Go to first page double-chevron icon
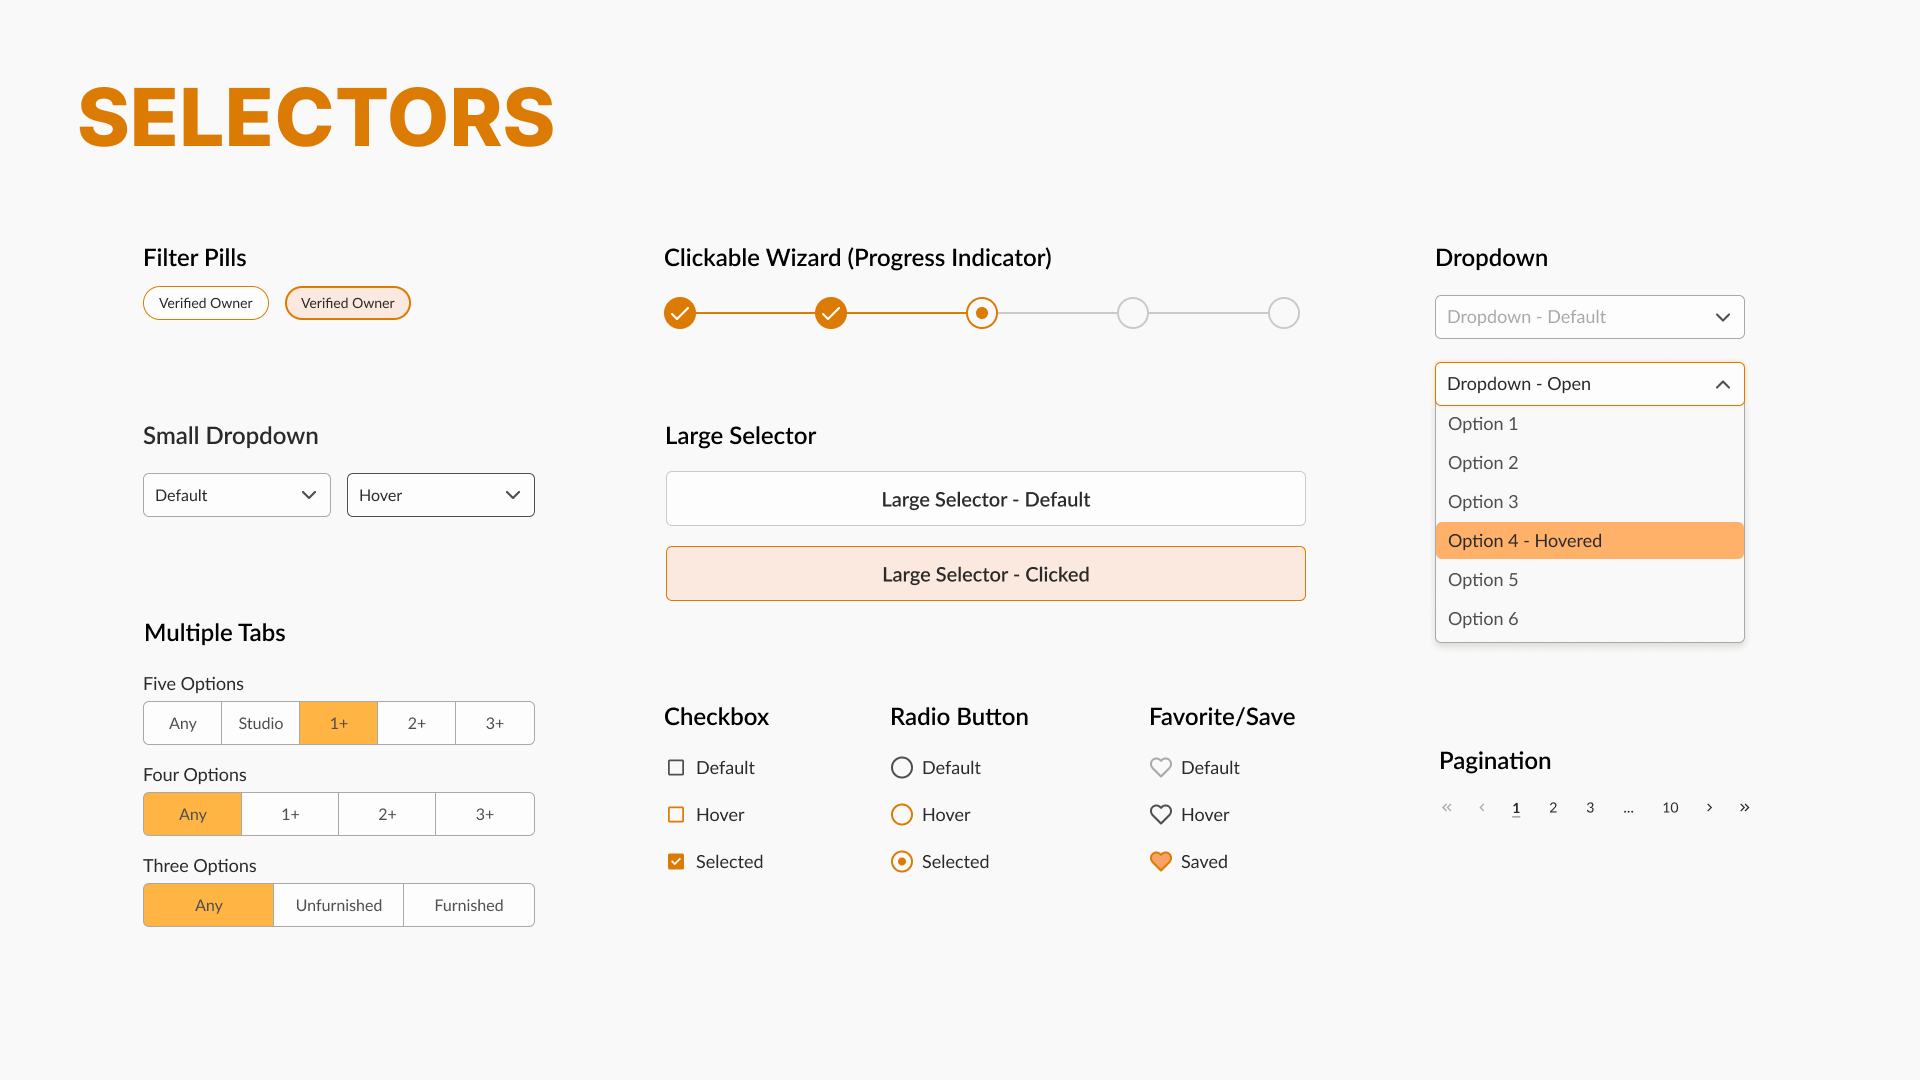This screenshot has width=1920, height=1080. pyautogui.click(x=1446, y=807)
